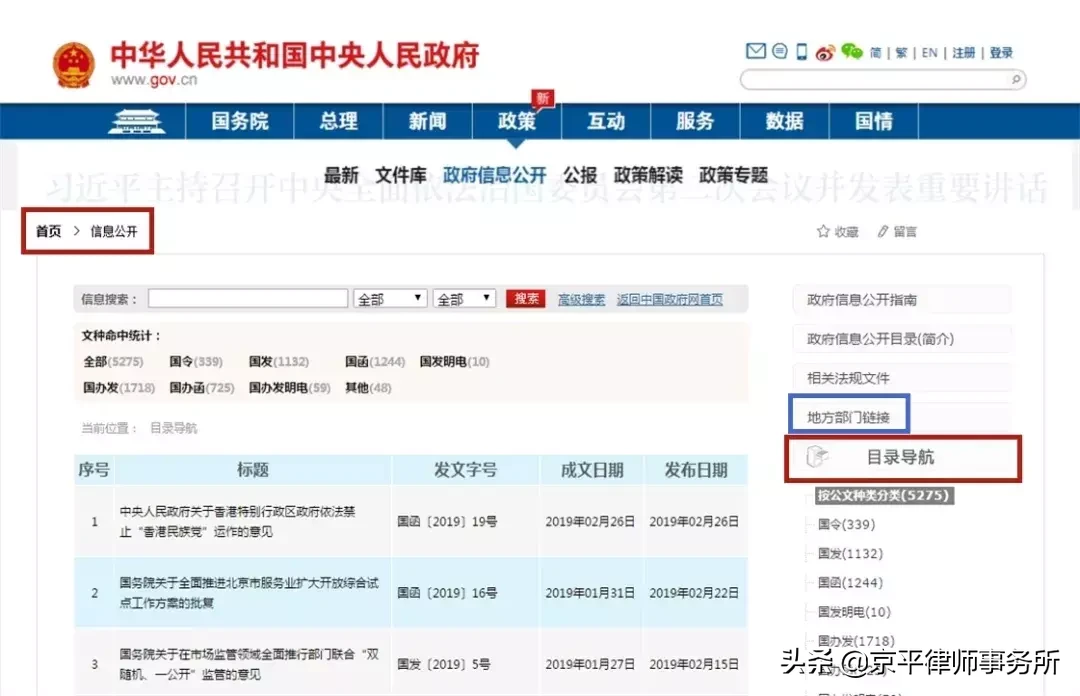Open the second 全部 filter dropdown

[x=464, y=297]
